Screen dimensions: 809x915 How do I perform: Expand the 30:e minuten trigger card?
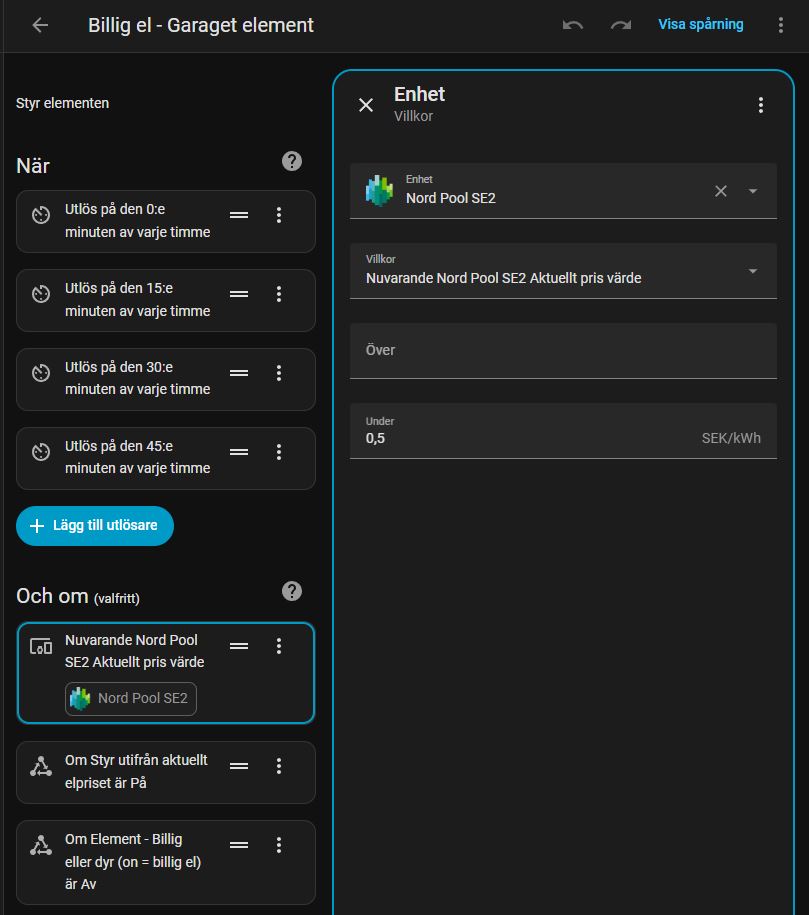137,378
